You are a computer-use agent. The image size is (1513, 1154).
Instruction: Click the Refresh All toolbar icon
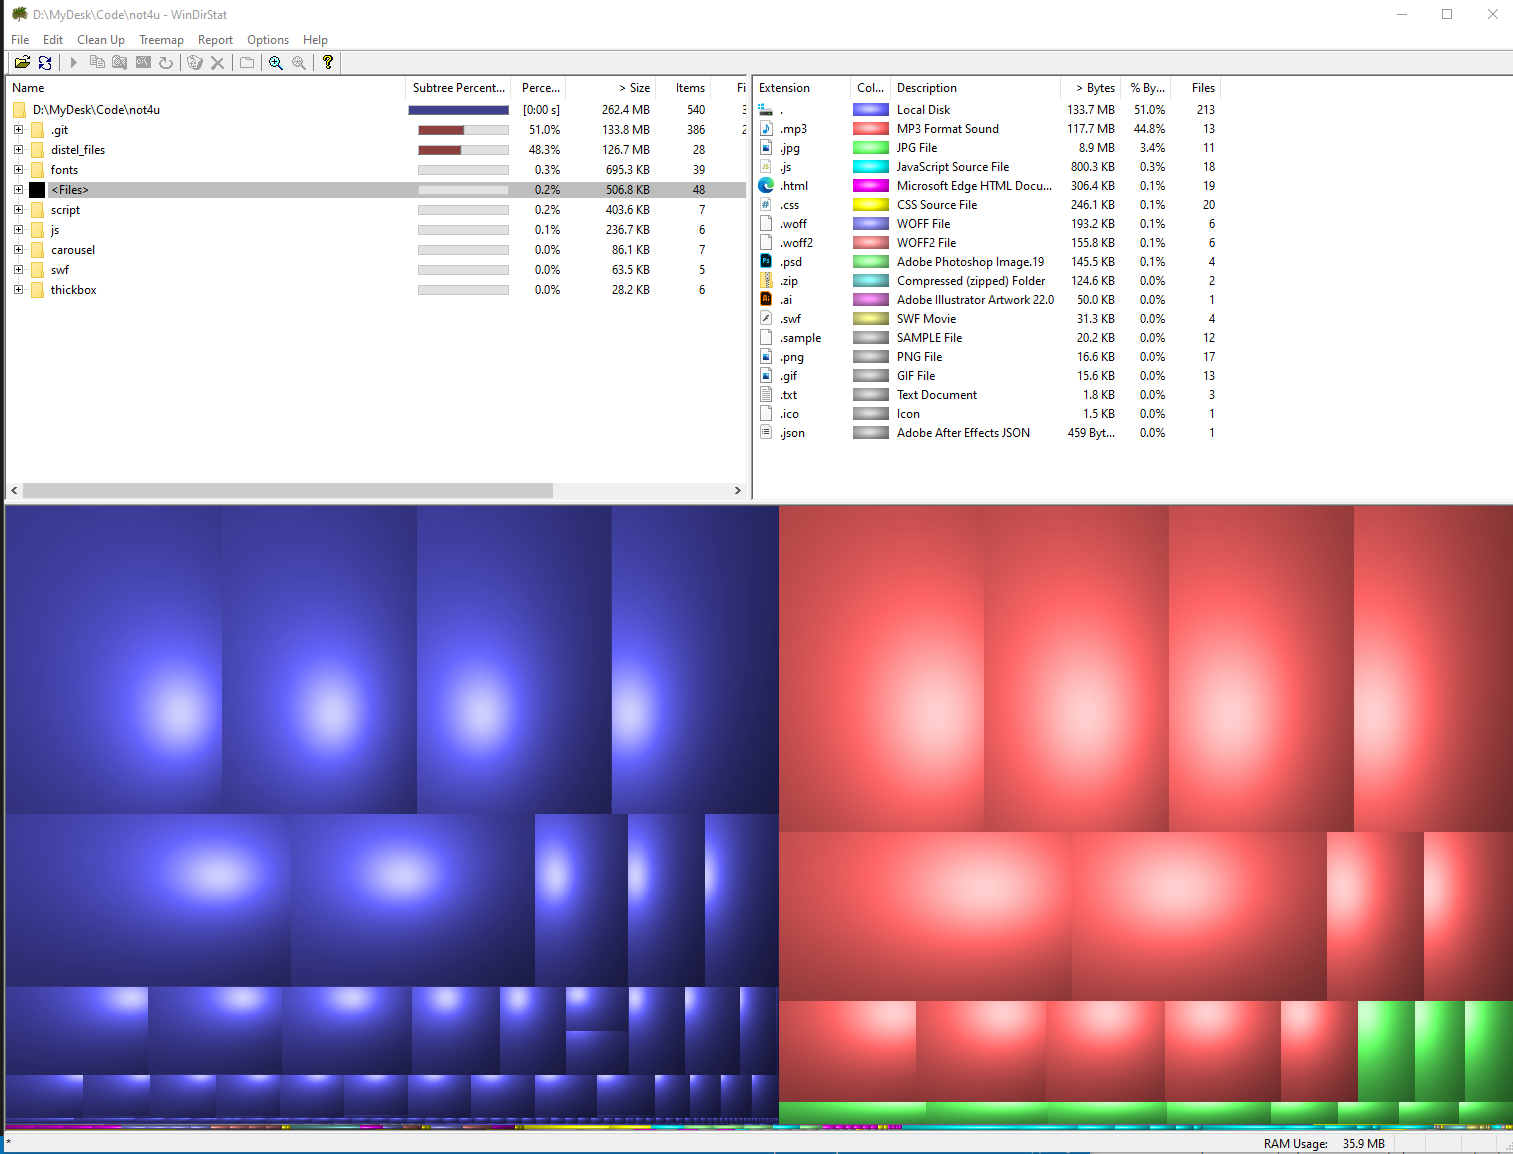45,62
